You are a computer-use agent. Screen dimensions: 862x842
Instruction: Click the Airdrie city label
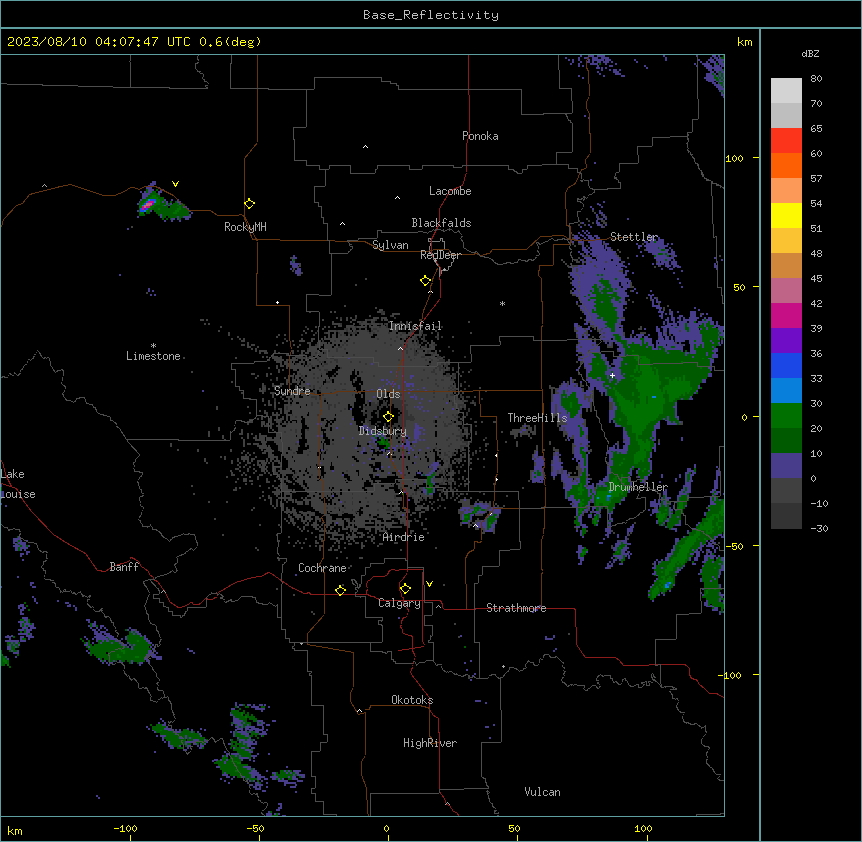(x=404, y=537)
